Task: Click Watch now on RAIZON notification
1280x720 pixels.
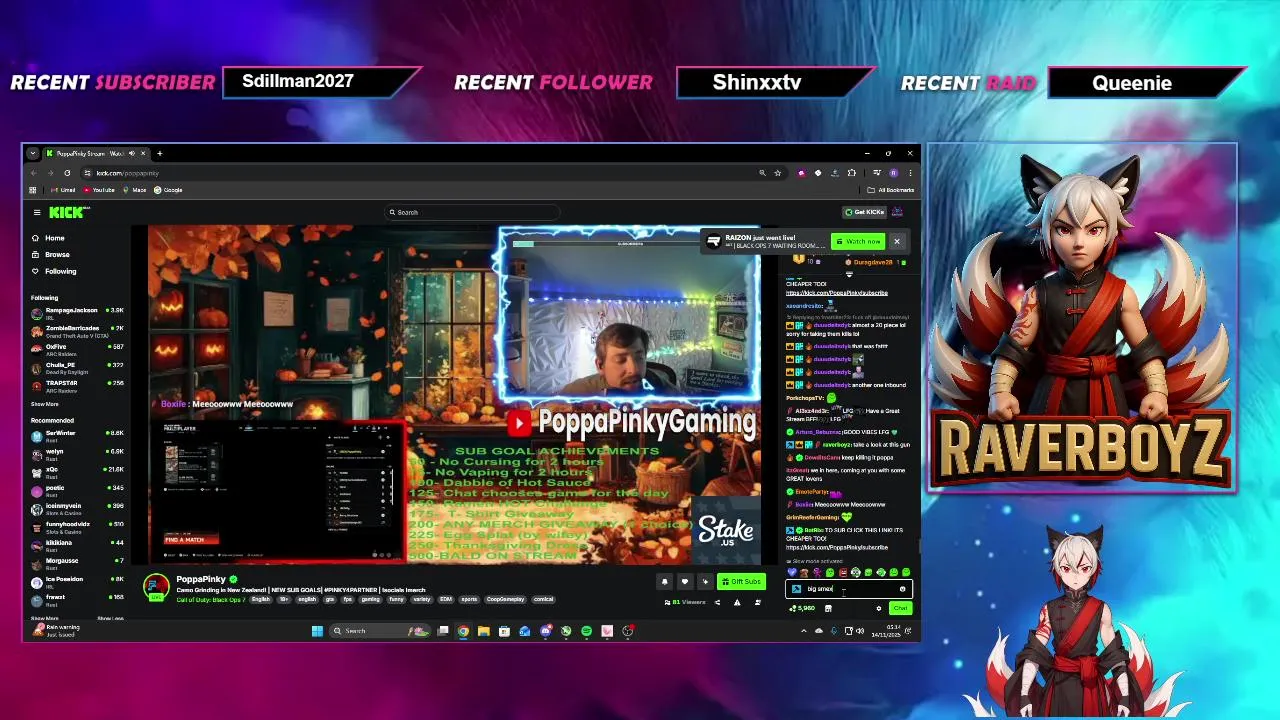Action: point(858,241)
